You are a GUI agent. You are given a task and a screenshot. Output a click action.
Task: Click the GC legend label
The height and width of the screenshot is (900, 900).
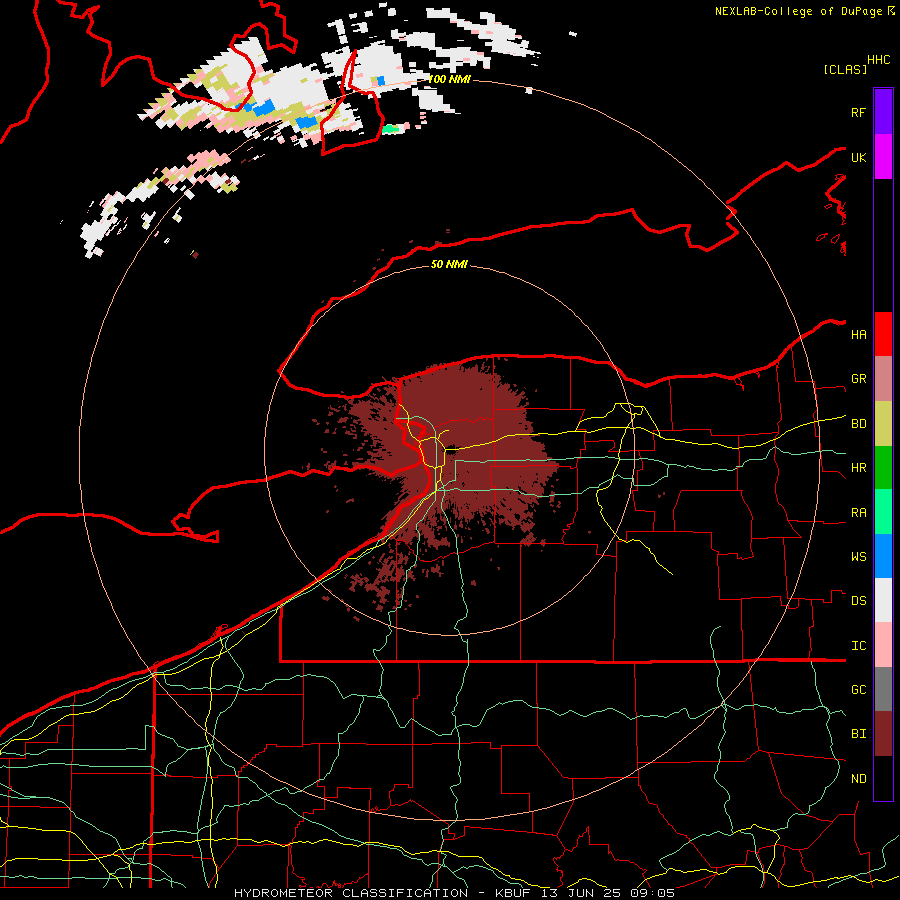pos(859,689)
